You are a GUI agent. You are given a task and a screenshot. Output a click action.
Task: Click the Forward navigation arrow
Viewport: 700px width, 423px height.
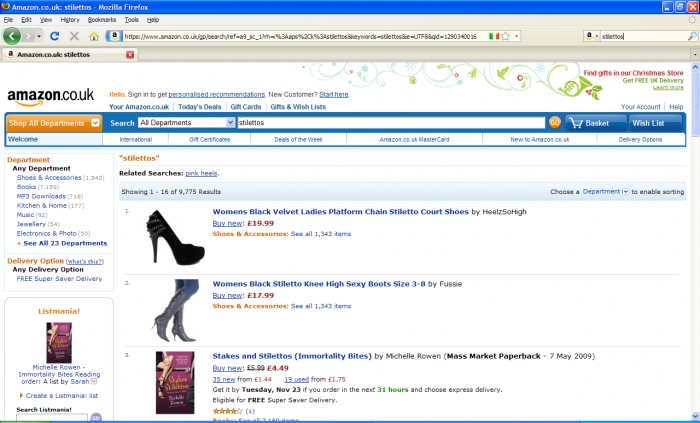[29, 36]
